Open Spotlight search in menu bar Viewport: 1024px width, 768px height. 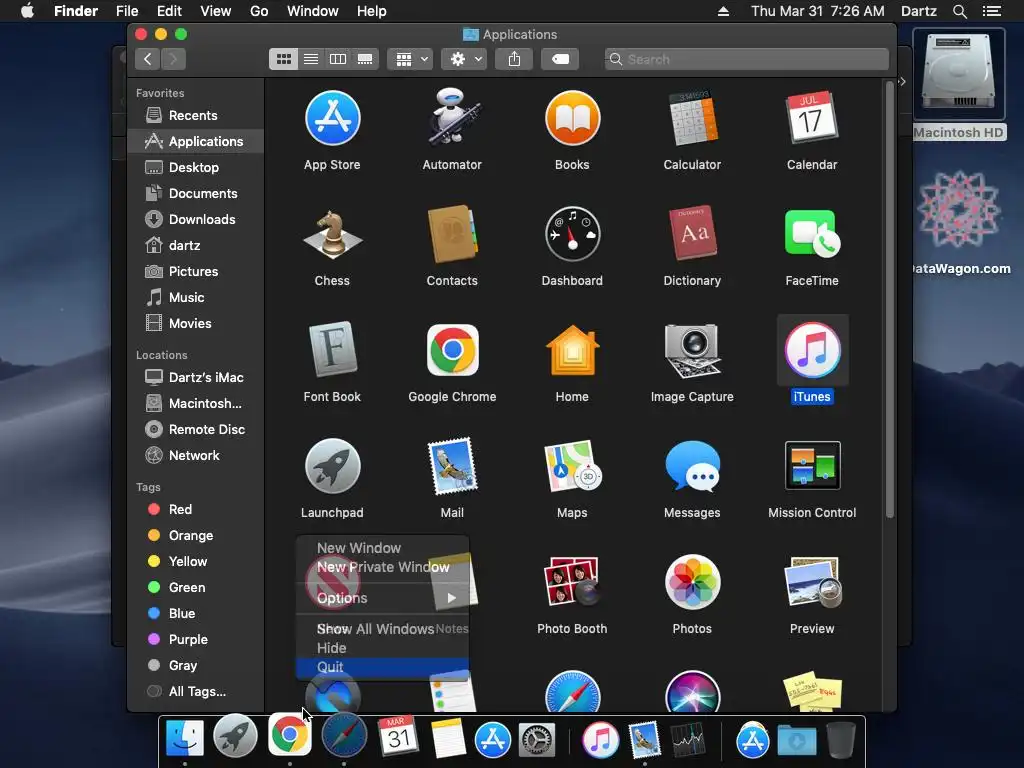[959, 11]
